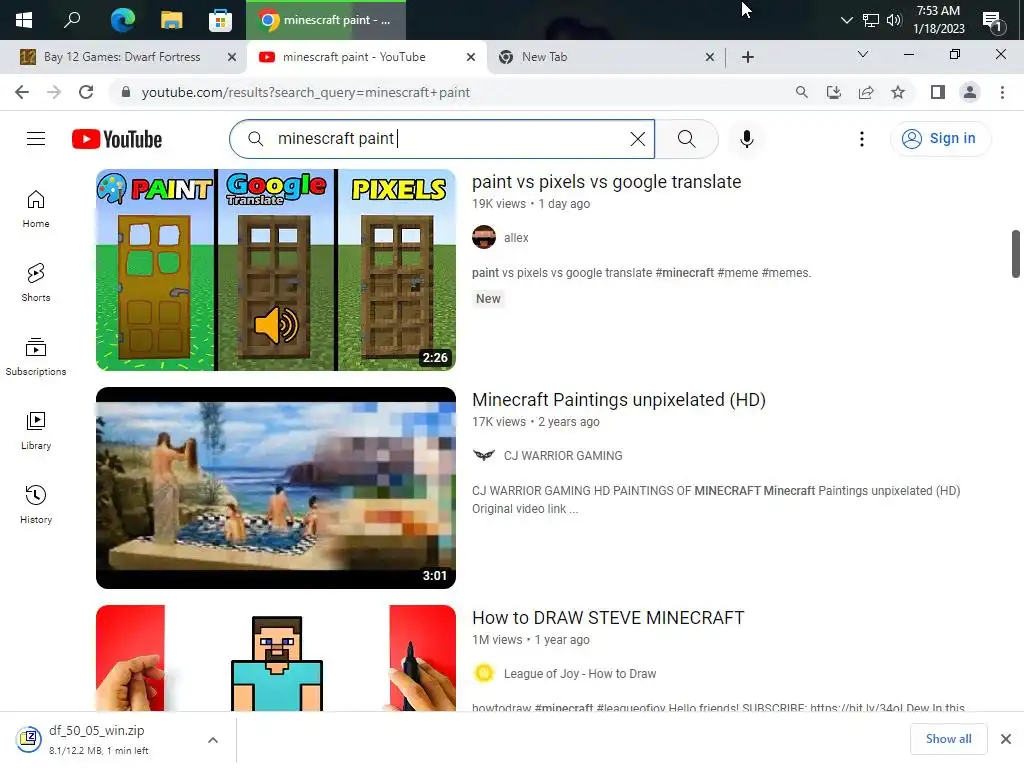Switch to the Bay 12 Games: Dwarf Fortress tab
Image resolution: width=1024 pixels, height=768 pixels.
point(123,57)
